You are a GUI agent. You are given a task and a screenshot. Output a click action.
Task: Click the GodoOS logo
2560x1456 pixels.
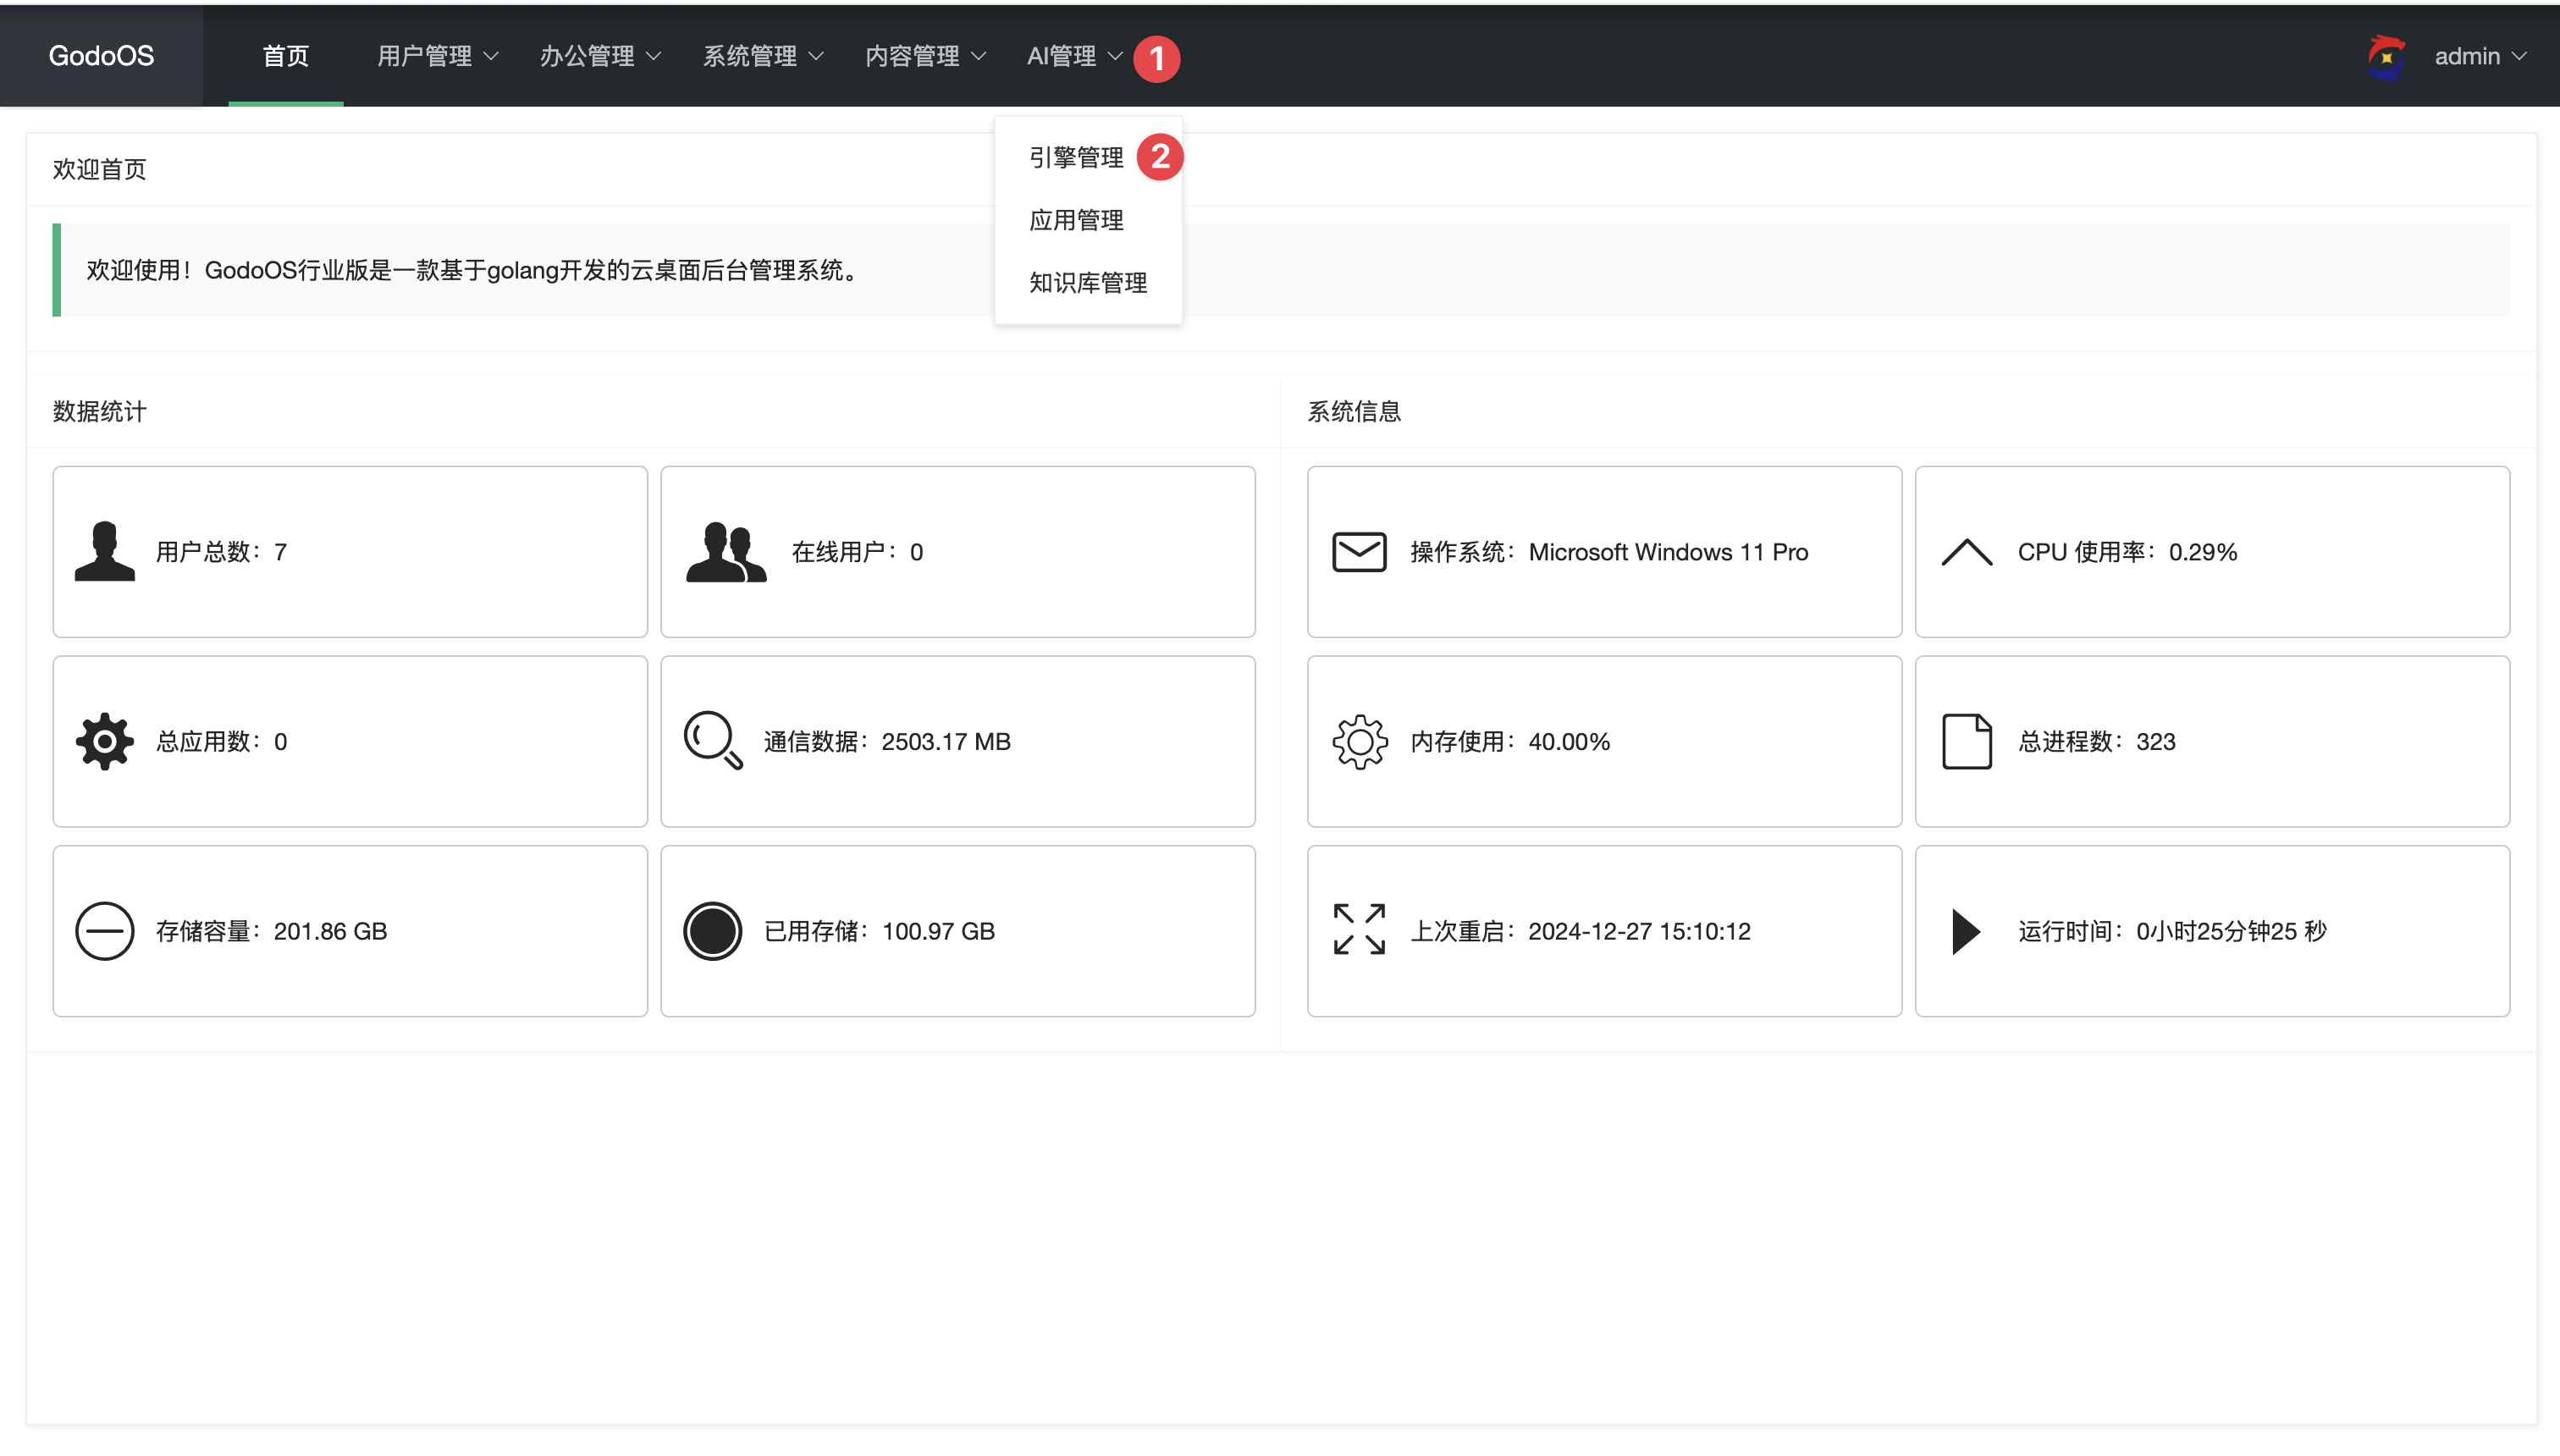point(100,56)
